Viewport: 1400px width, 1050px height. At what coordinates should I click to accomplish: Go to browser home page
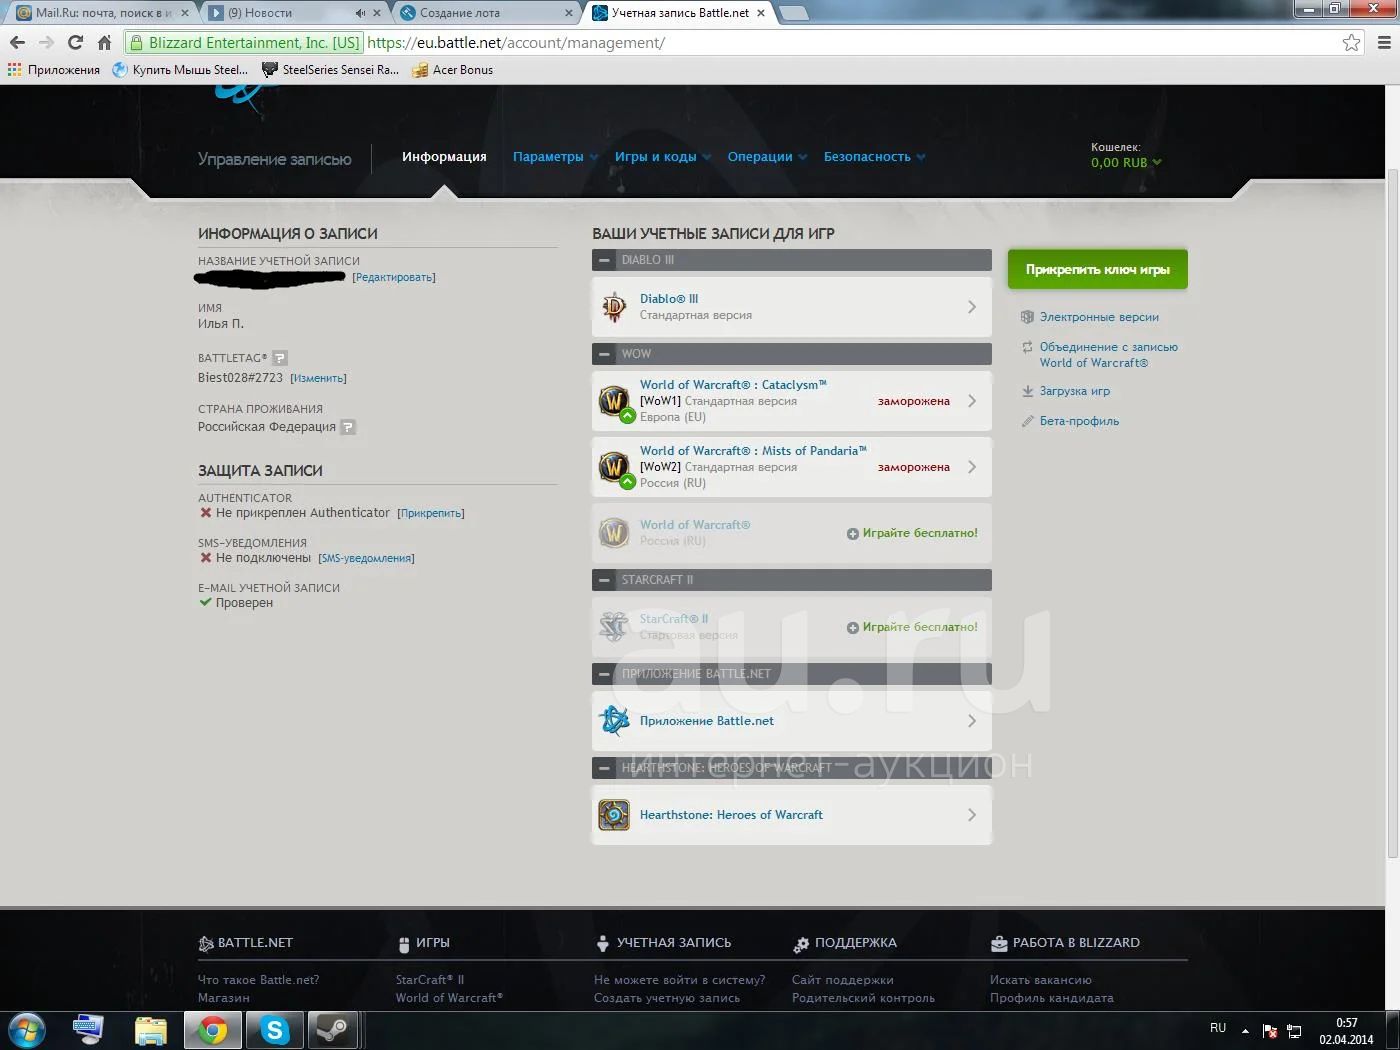click(x=104, y=43)
